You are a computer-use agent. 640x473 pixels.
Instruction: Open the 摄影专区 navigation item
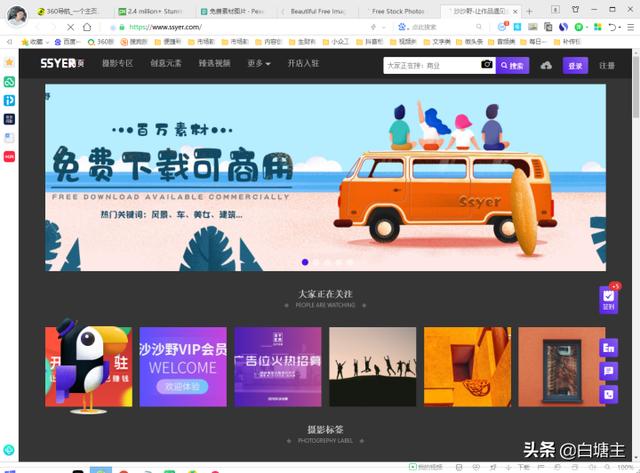point(118,63)
